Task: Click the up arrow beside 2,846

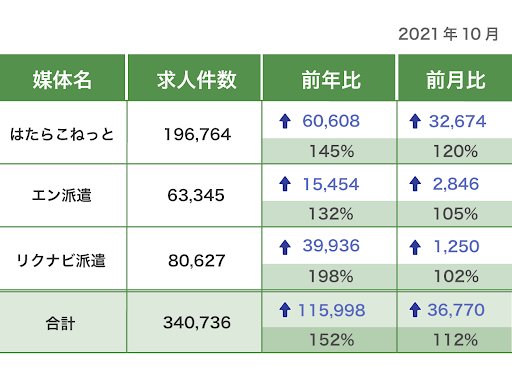Action: point(415,184)
